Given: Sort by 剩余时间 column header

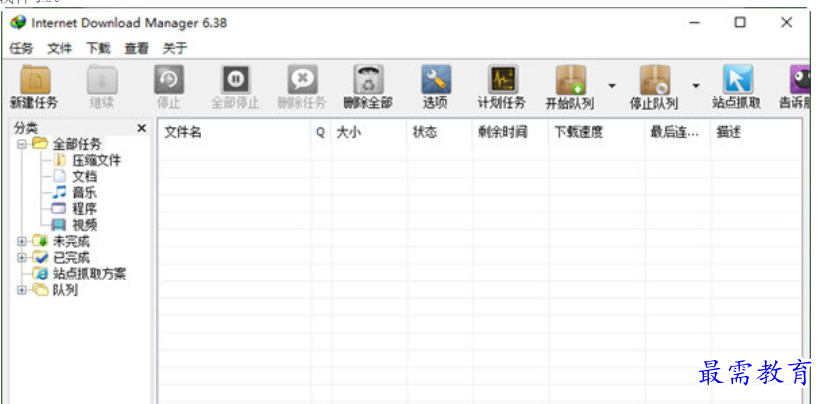Looking at the screenshot, I should click(511, 133).
